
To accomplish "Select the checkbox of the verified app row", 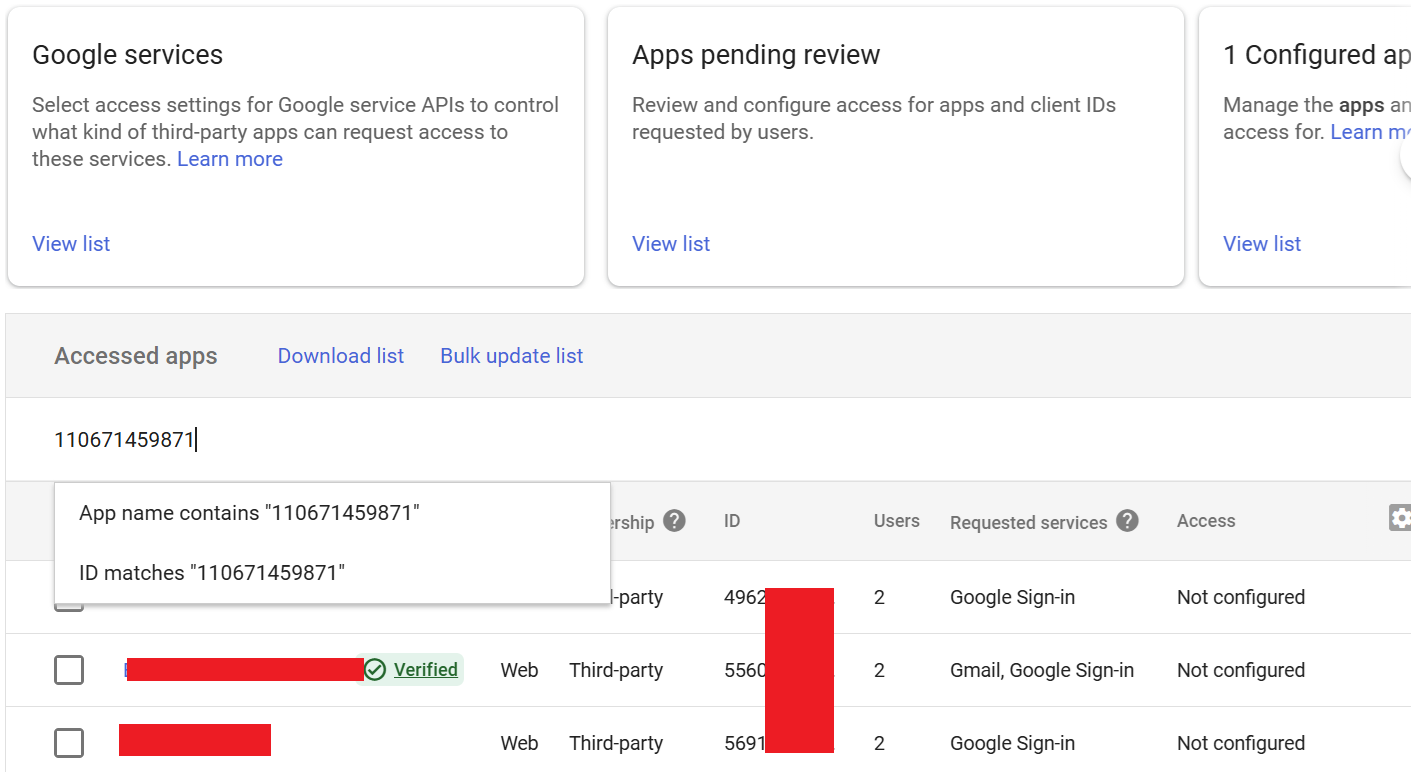I will [x=69, y=670].
